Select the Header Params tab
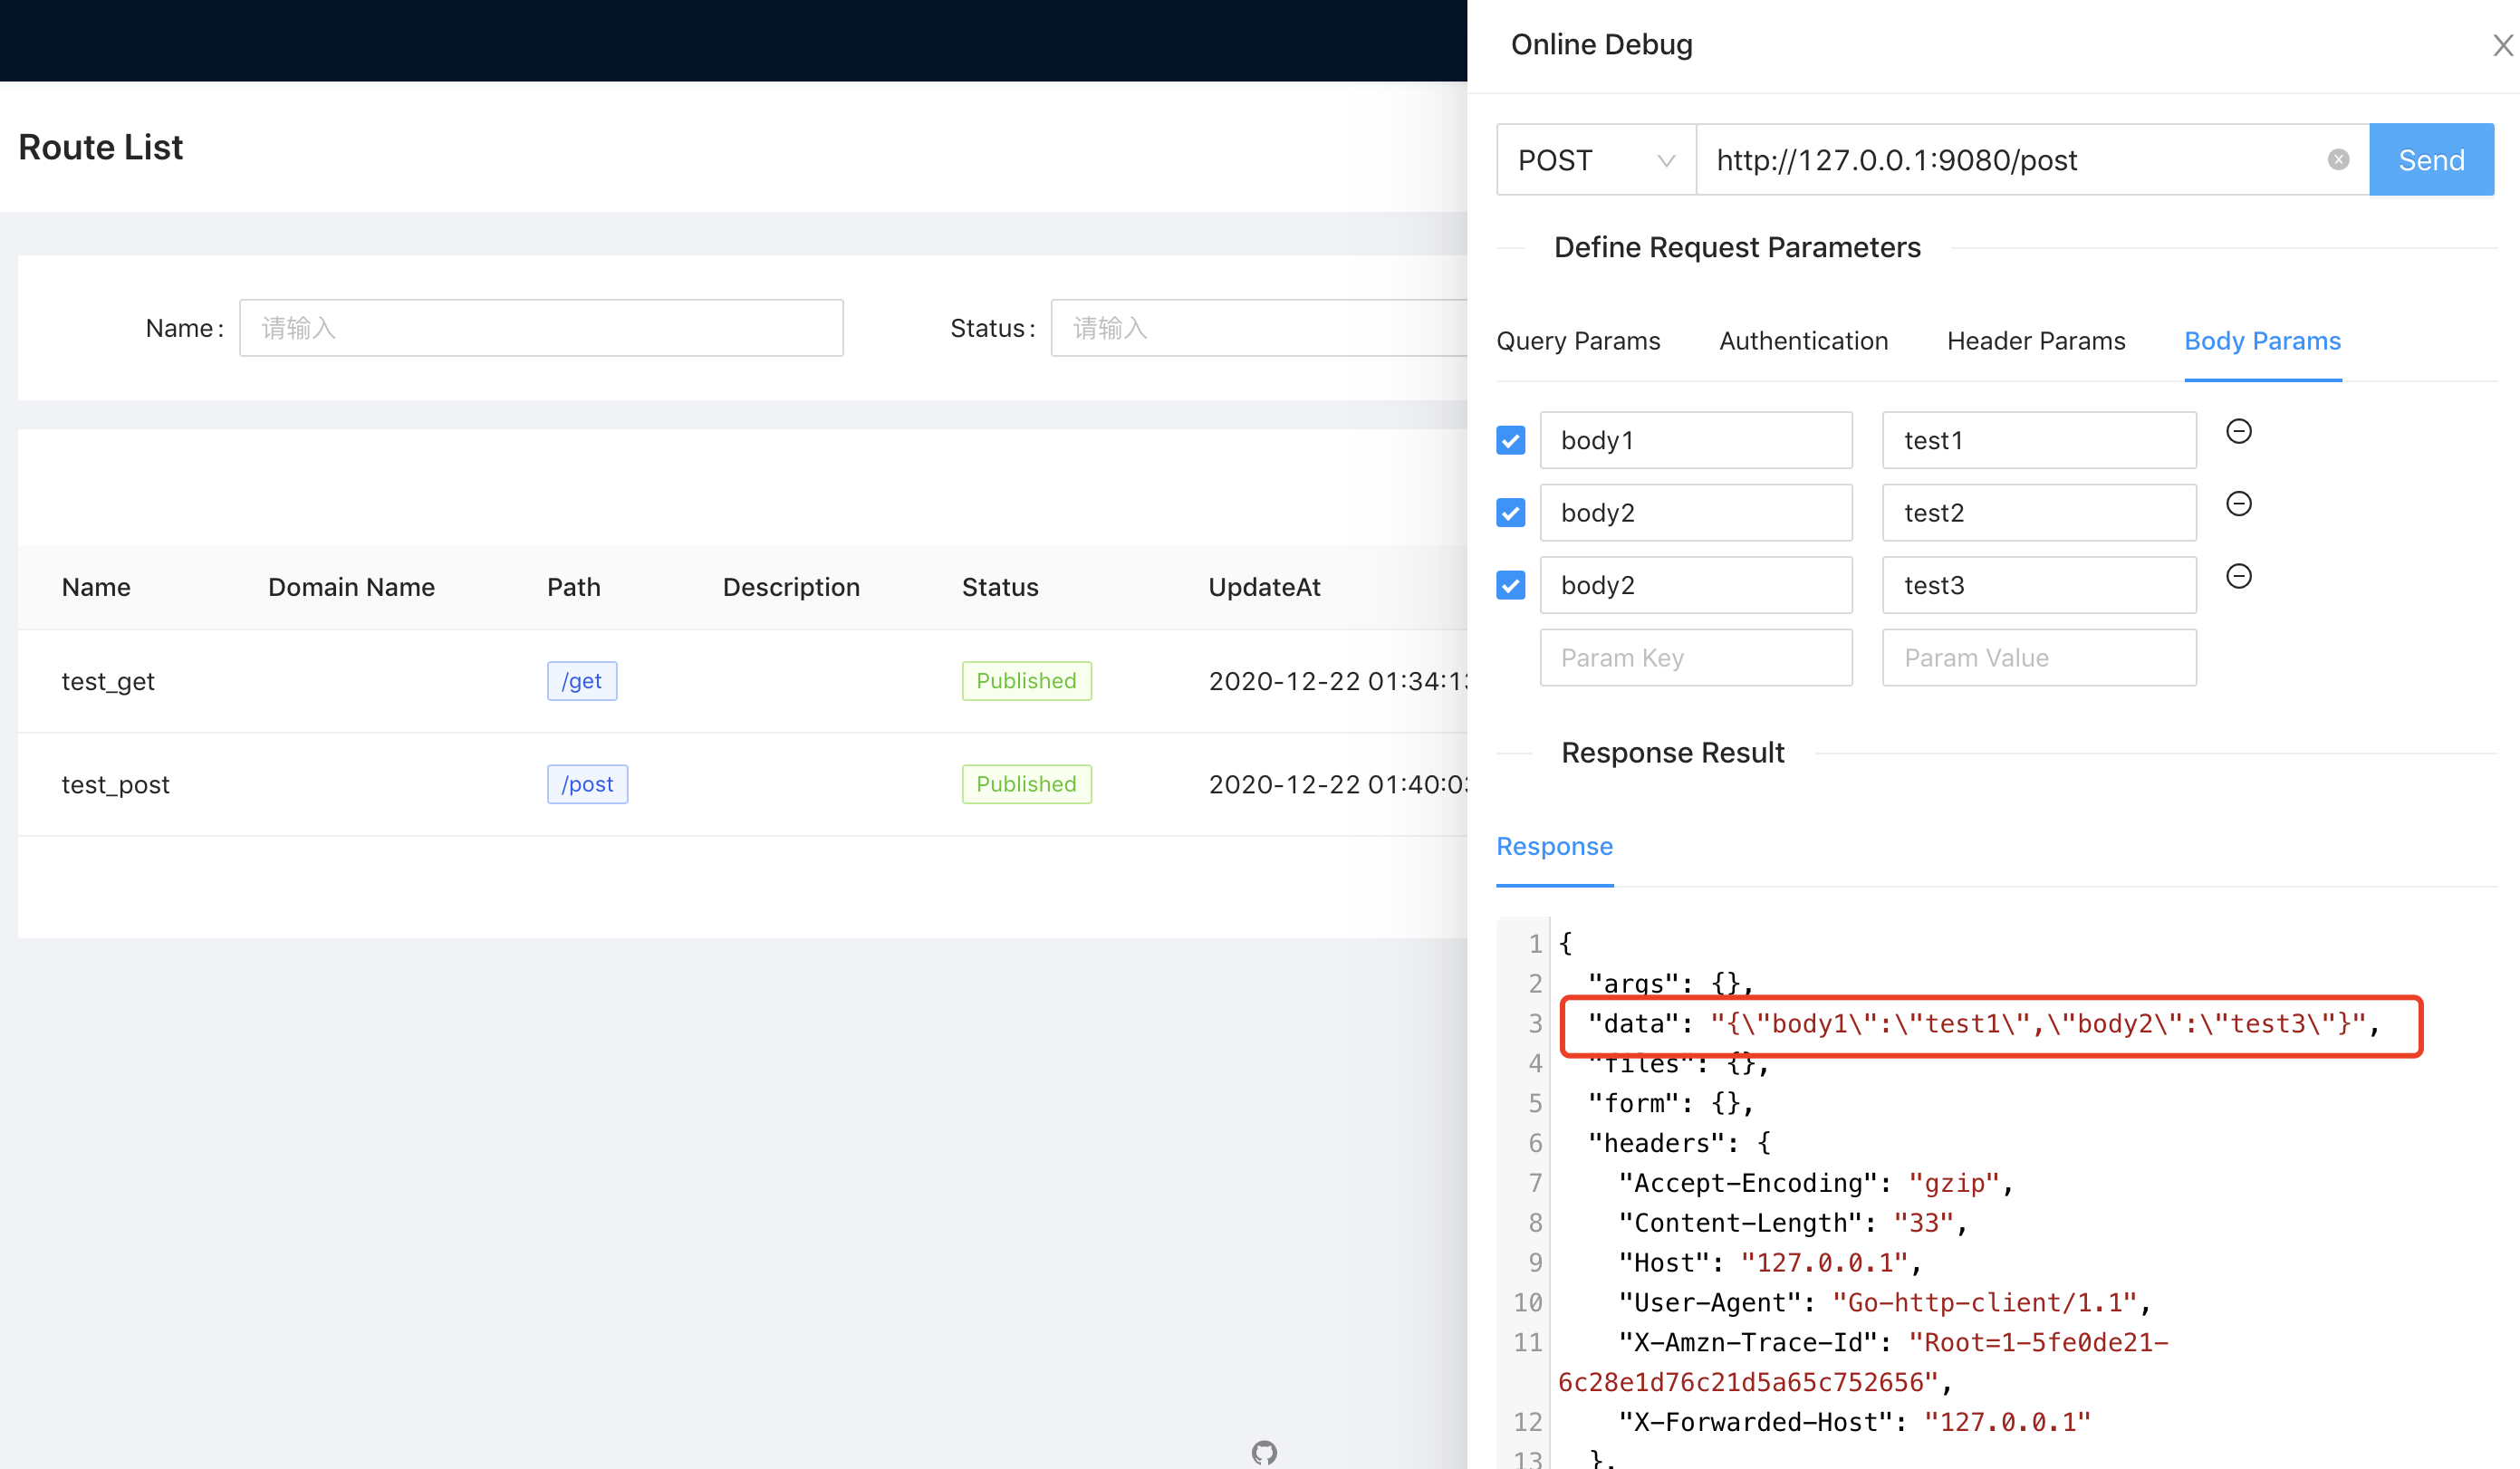This screenshot has width=2520, height=1469. point(2035,341)
